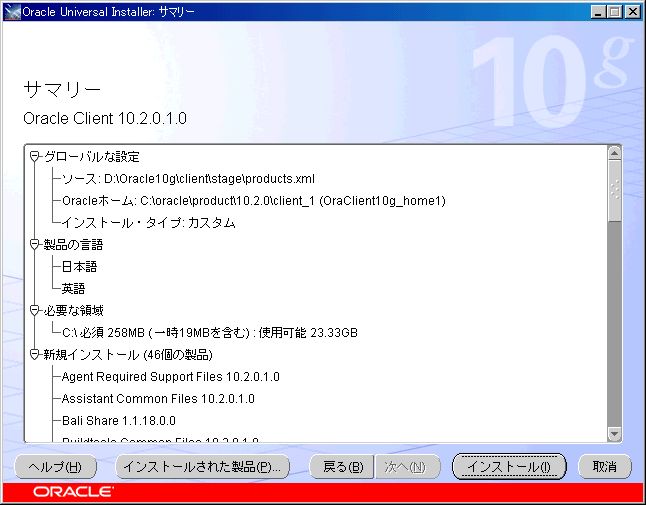
Task: Open インストールされた製品(P)... dialog
Action: click(x=202, y=467)
